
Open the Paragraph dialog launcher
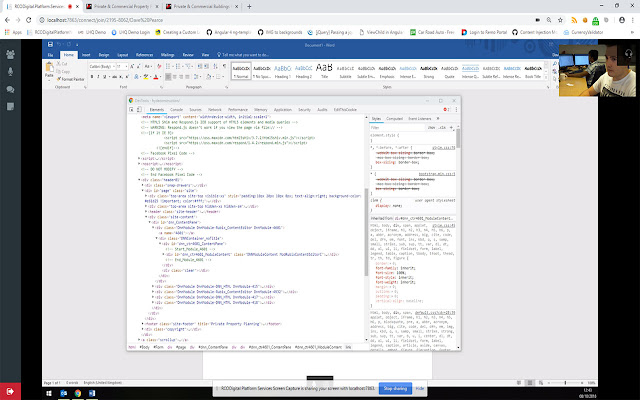click(x=227, y=87)
